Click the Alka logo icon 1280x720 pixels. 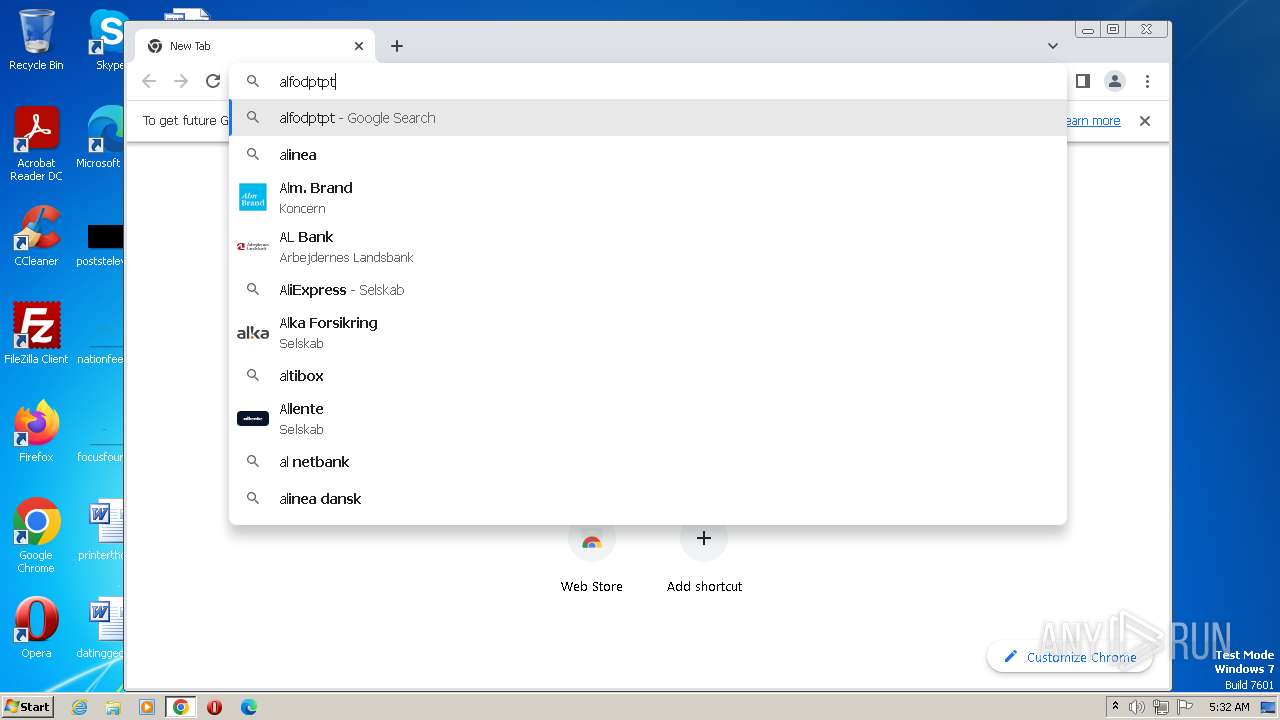pyautogui.click(x=253, y=333)
